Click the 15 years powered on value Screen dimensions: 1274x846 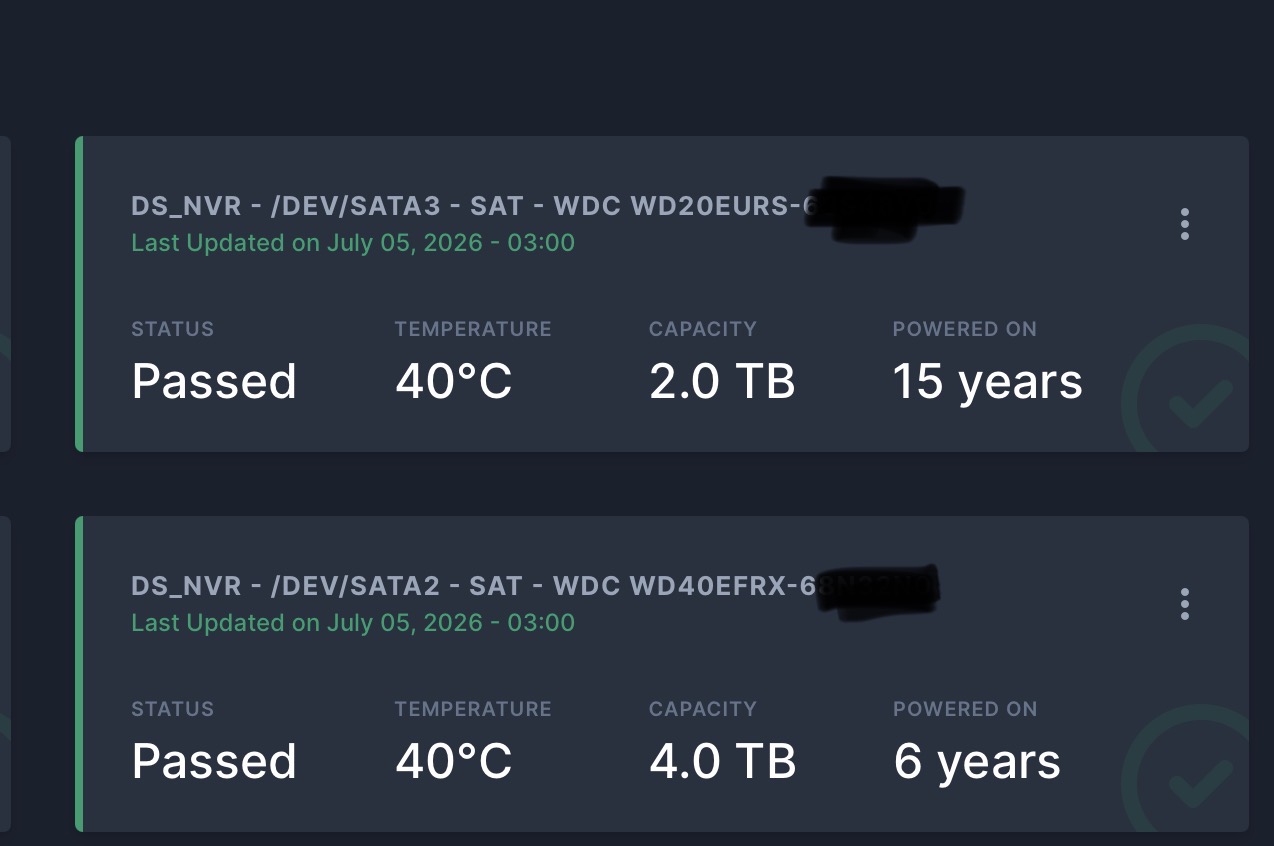987,382
